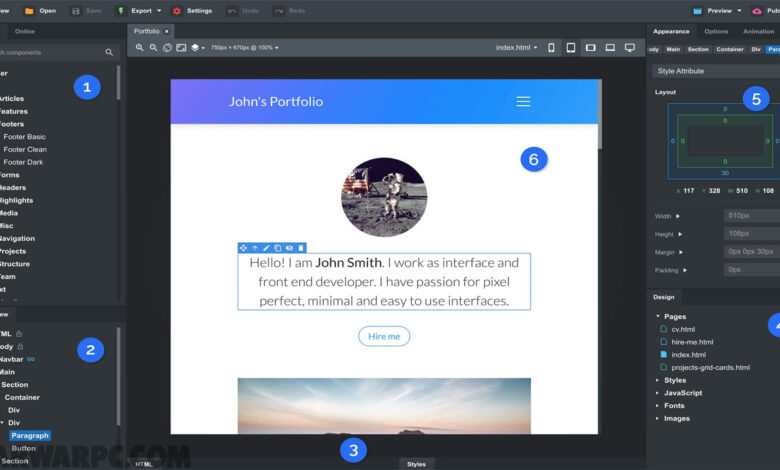Toggle the lock icon next to Body
This screenshot has width=780, height=470.
pos(20,346)
